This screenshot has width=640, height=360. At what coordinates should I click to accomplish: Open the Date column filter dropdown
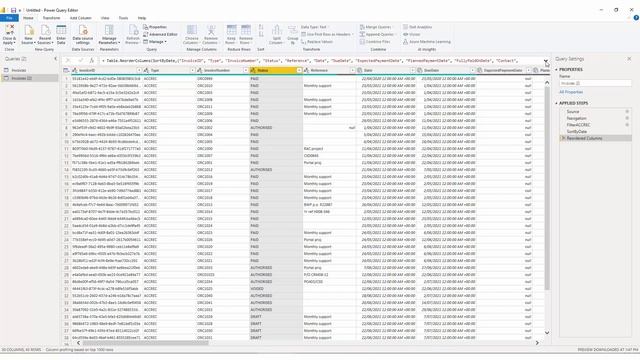(412, 70)
